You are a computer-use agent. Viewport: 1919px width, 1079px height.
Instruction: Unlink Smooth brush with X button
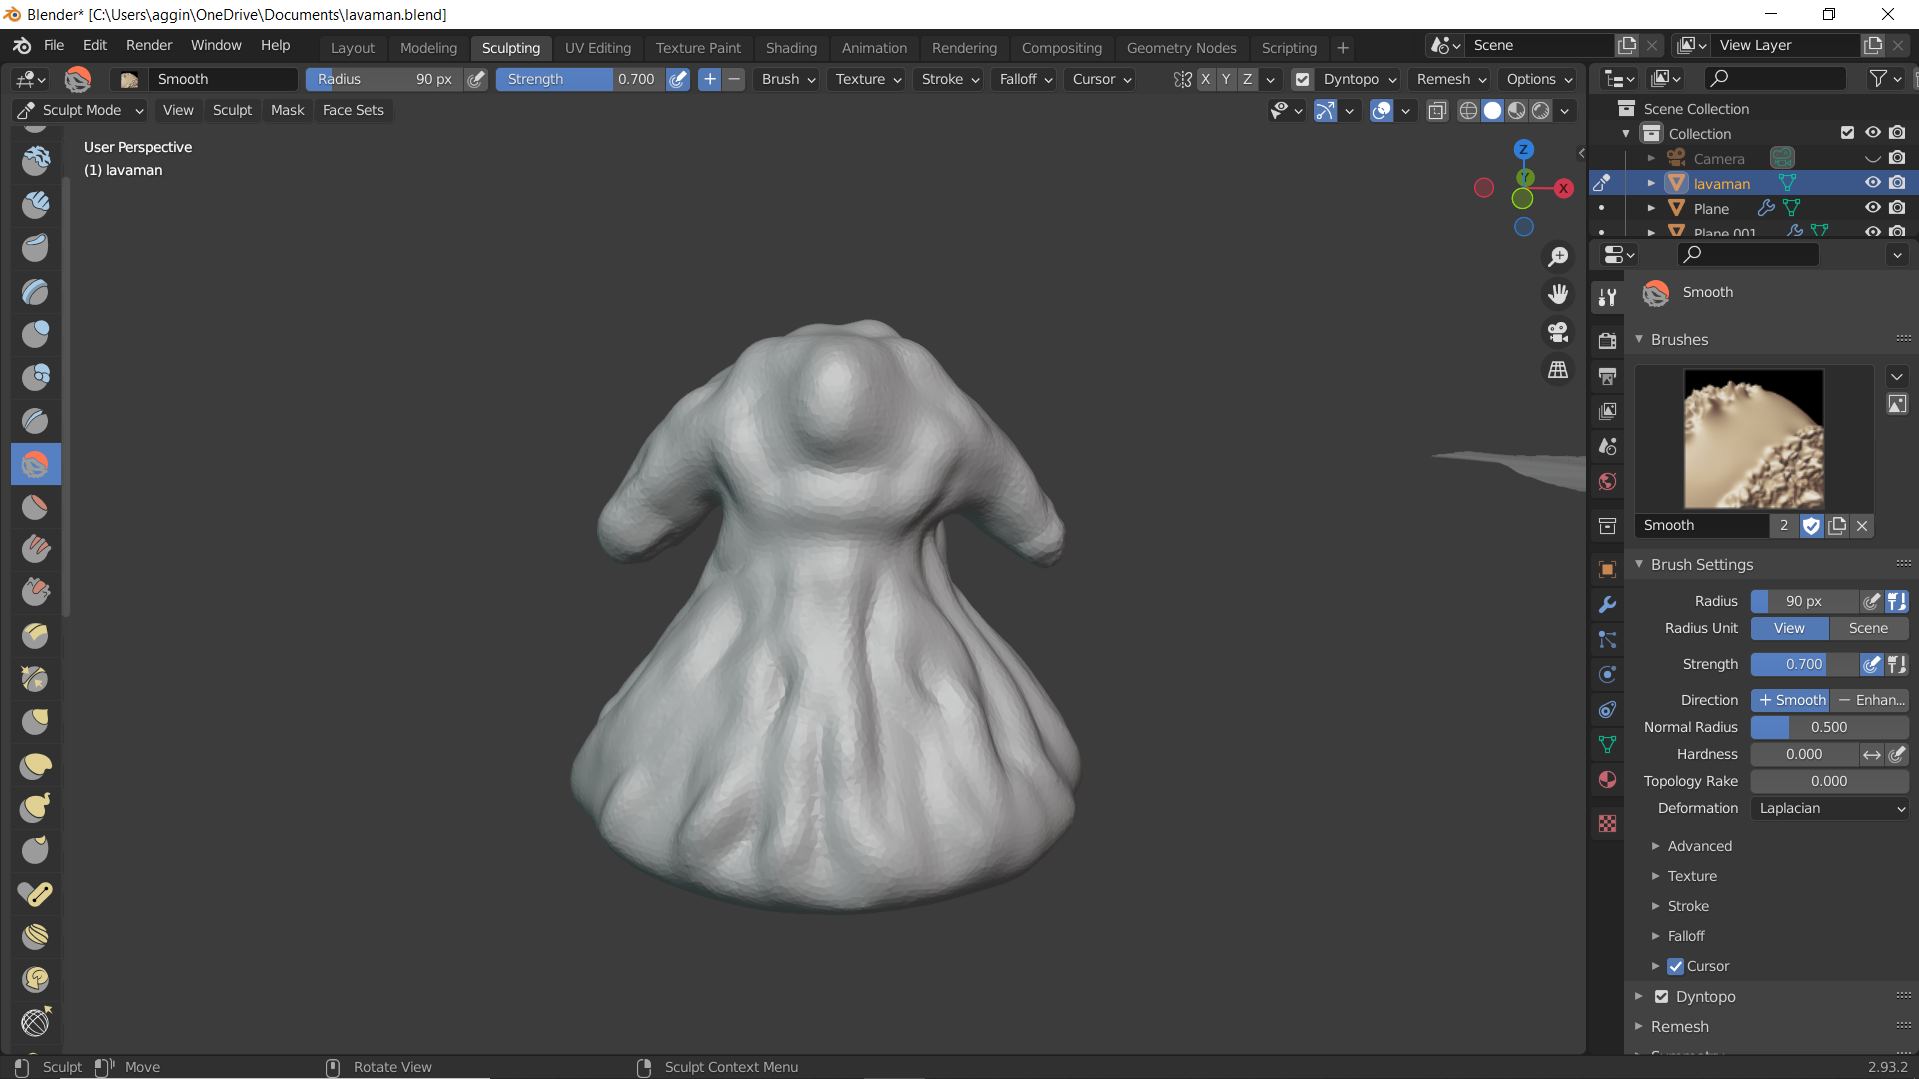click(1862, 525)
